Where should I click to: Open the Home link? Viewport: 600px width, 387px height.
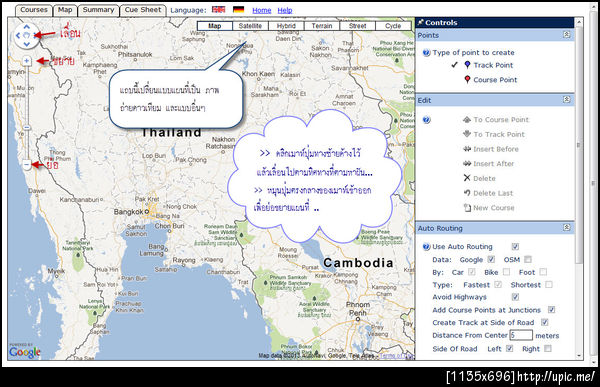tap(262, 10)
